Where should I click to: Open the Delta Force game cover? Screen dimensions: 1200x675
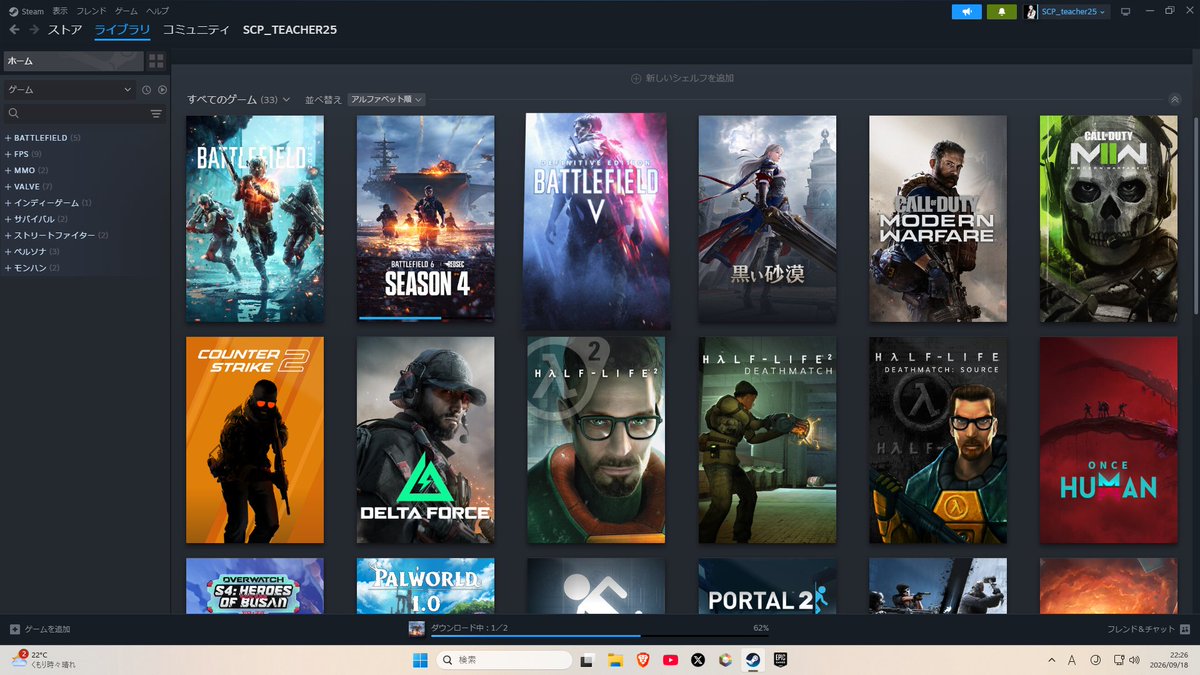click(x=426, y=440)
